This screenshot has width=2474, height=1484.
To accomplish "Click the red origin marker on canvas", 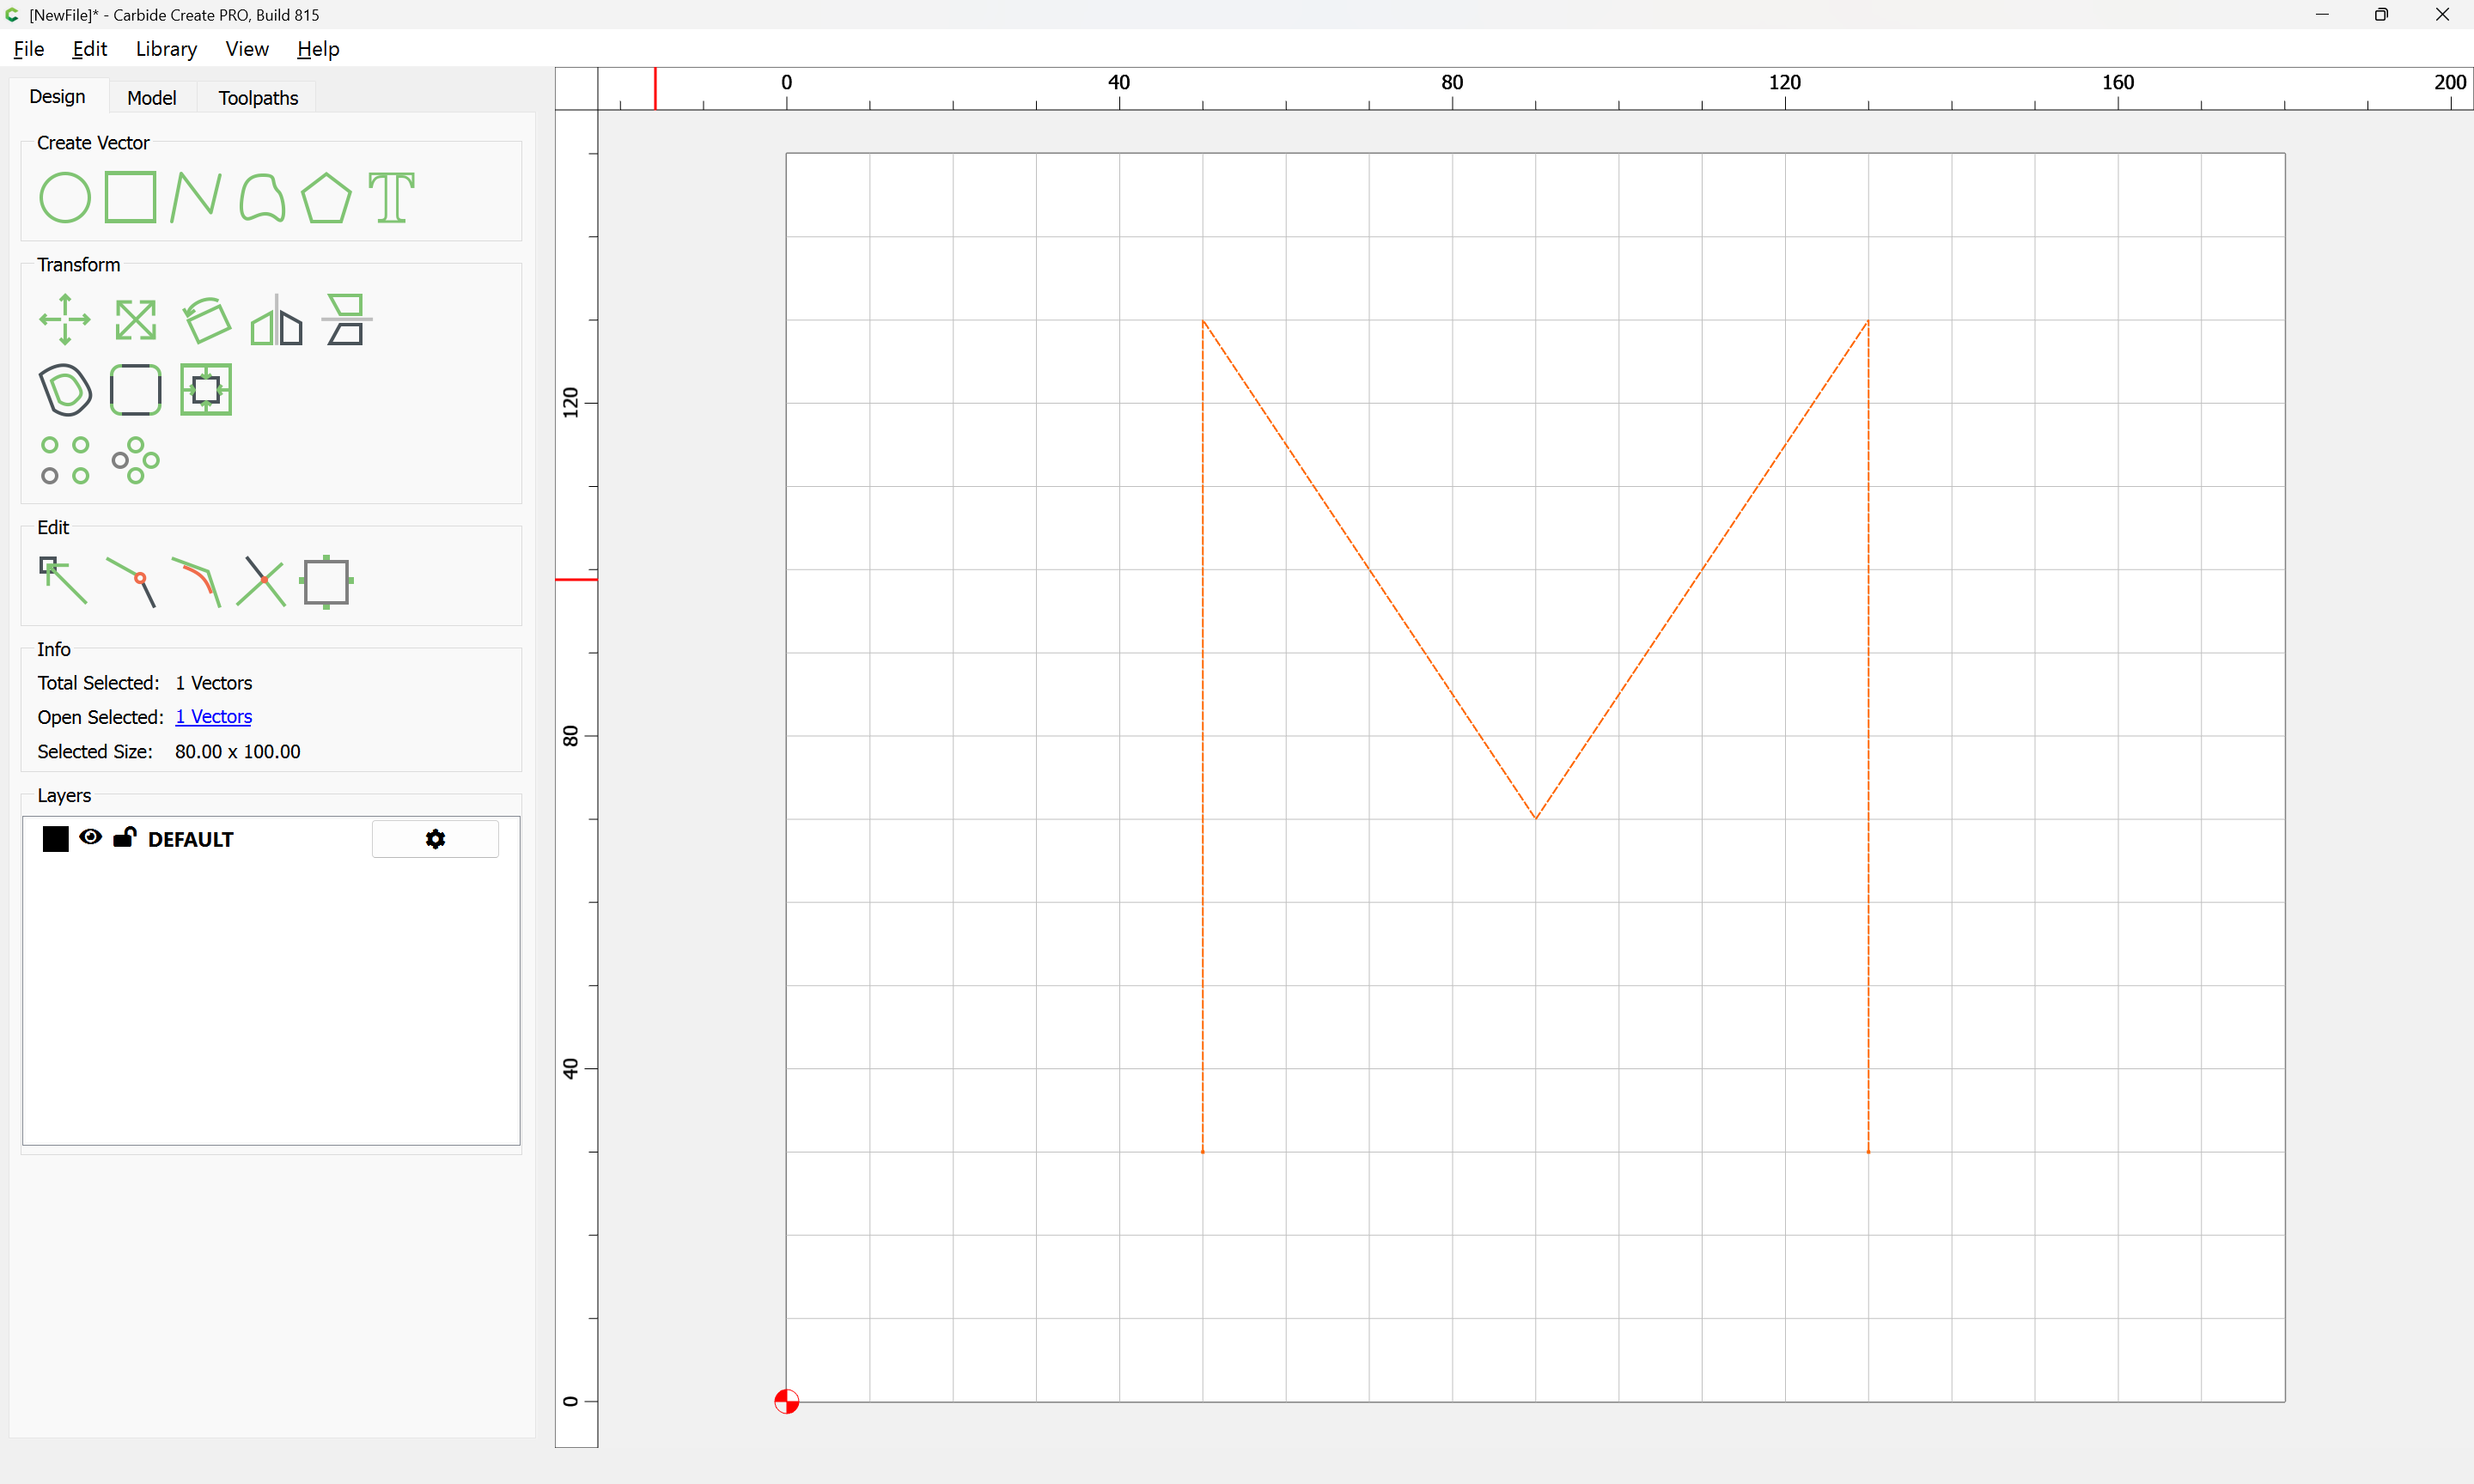I will [x=787, y=1401].
